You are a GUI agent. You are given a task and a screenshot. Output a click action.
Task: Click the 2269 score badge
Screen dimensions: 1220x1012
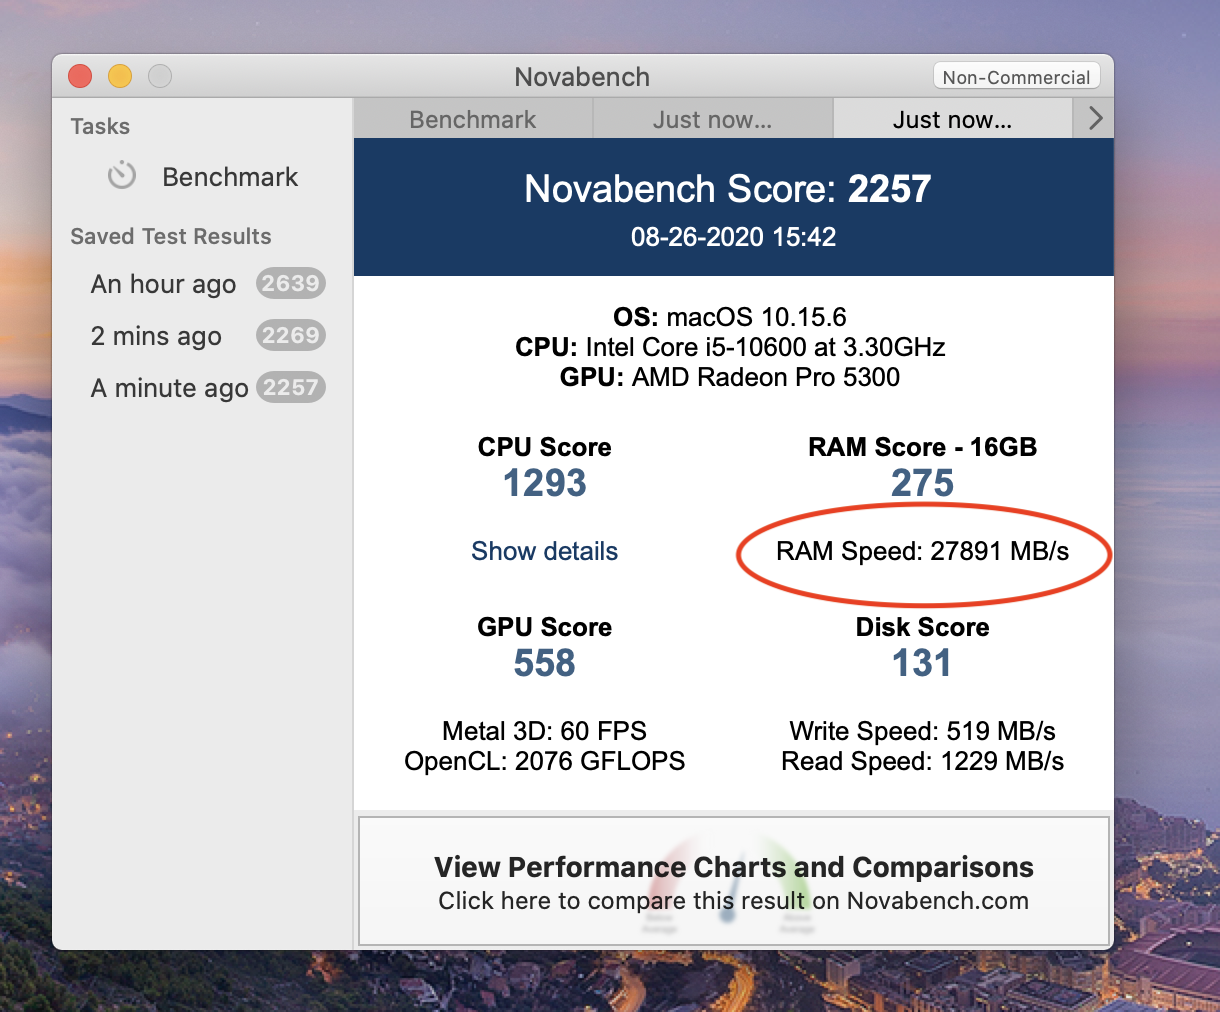coord(290,336)
